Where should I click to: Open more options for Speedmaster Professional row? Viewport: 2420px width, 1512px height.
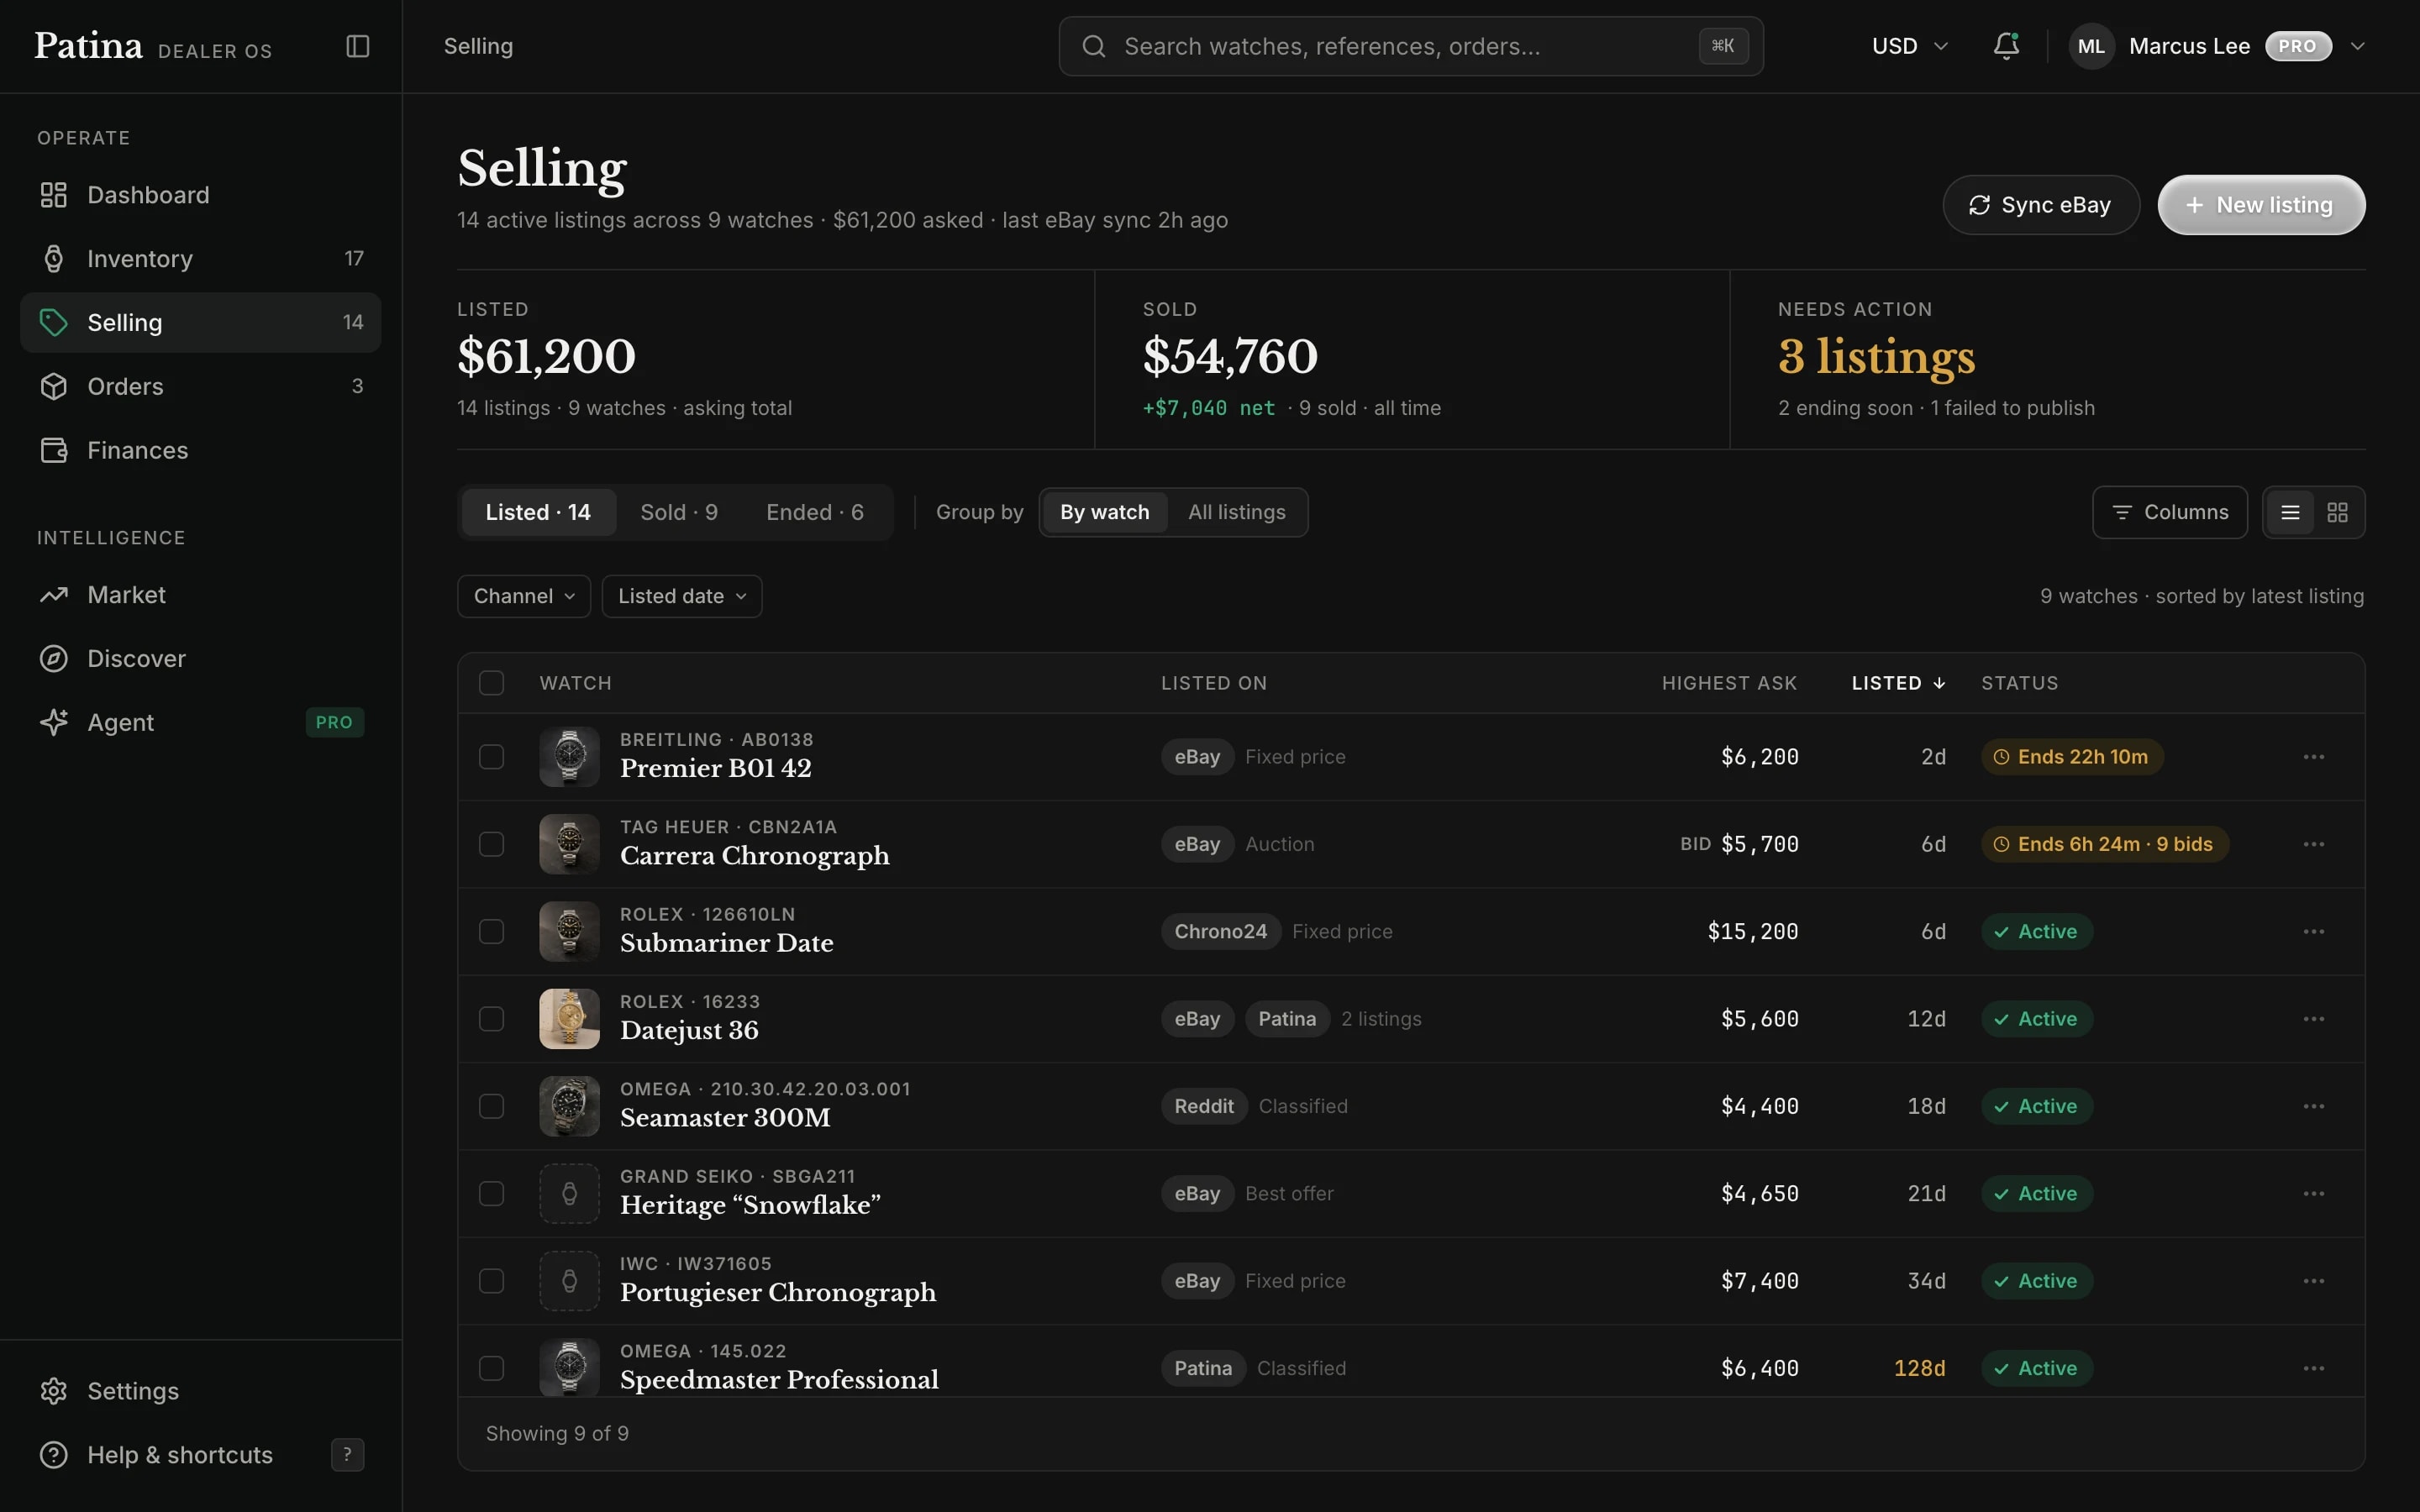2313,1368
